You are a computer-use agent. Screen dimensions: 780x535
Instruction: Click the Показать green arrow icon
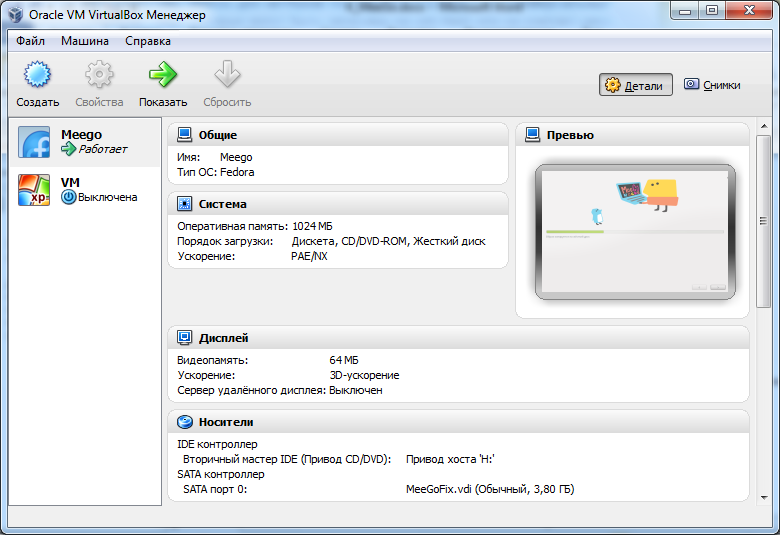(163, 75)
